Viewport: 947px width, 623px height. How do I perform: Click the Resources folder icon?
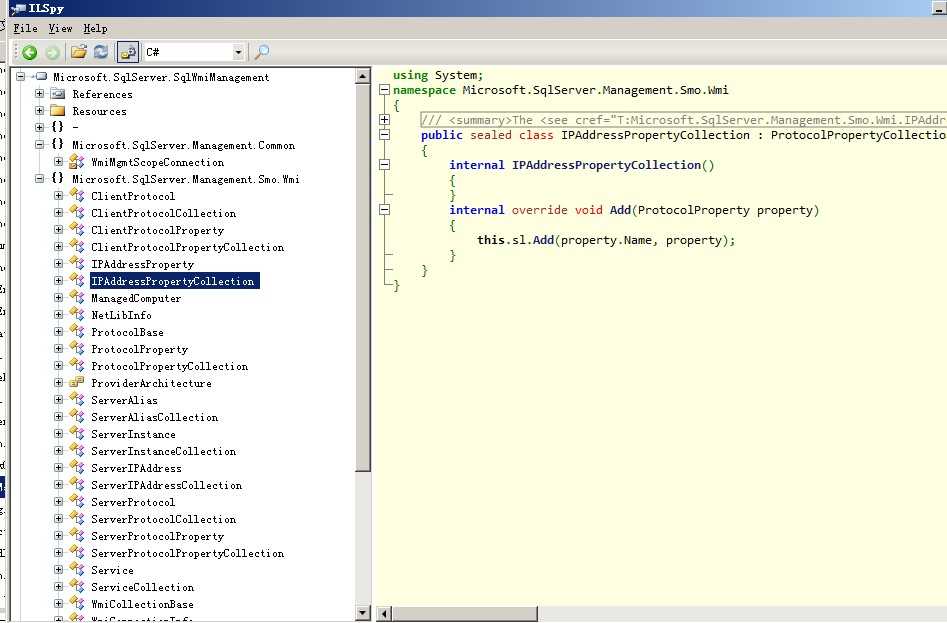point(58,110)
